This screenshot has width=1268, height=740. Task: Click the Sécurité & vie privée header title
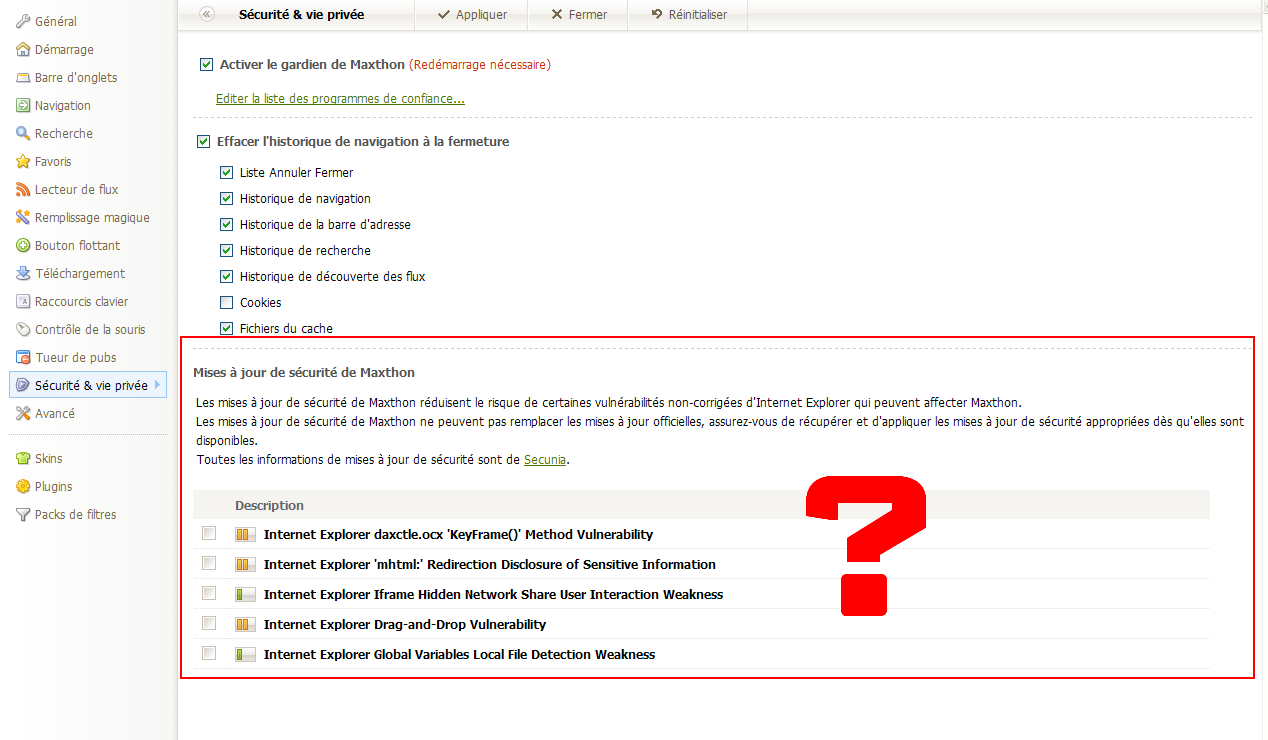301,15
